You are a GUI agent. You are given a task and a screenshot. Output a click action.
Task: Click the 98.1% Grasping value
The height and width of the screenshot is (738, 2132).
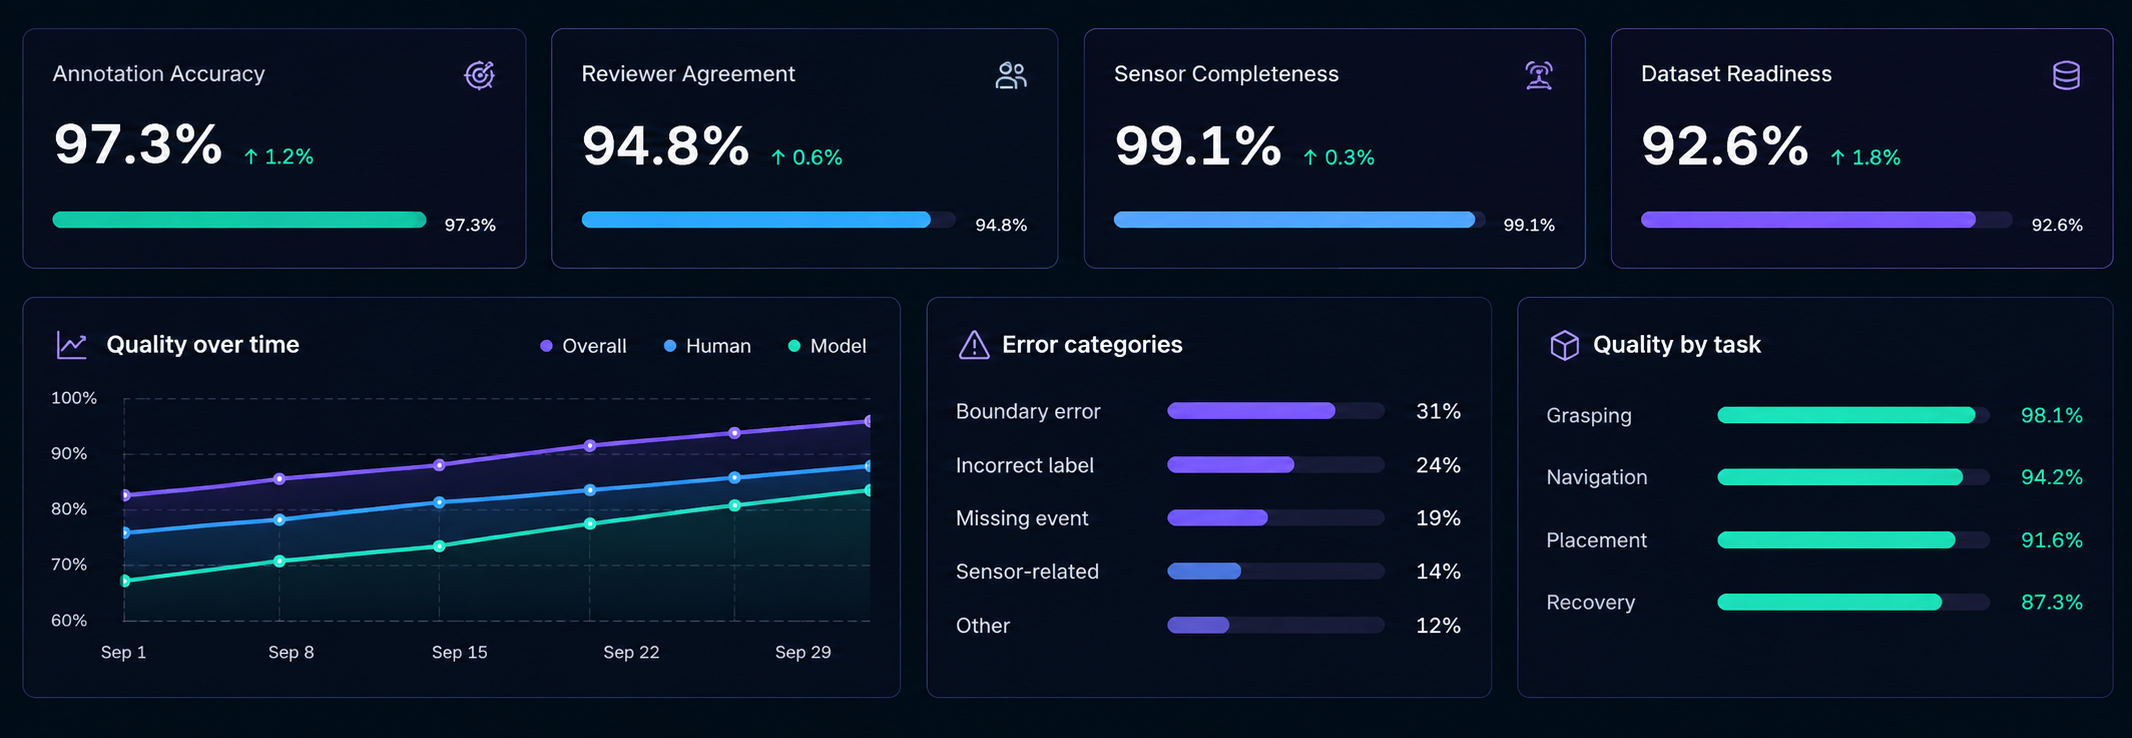click(2052, 415)
